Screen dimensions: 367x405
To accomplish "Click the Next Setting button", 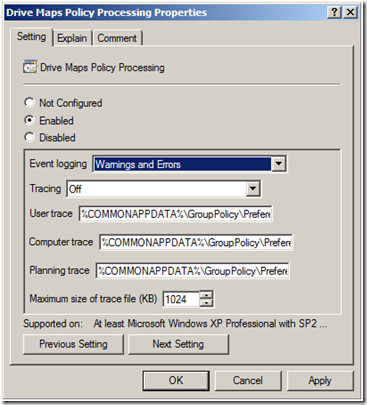I will click(178, 344).
